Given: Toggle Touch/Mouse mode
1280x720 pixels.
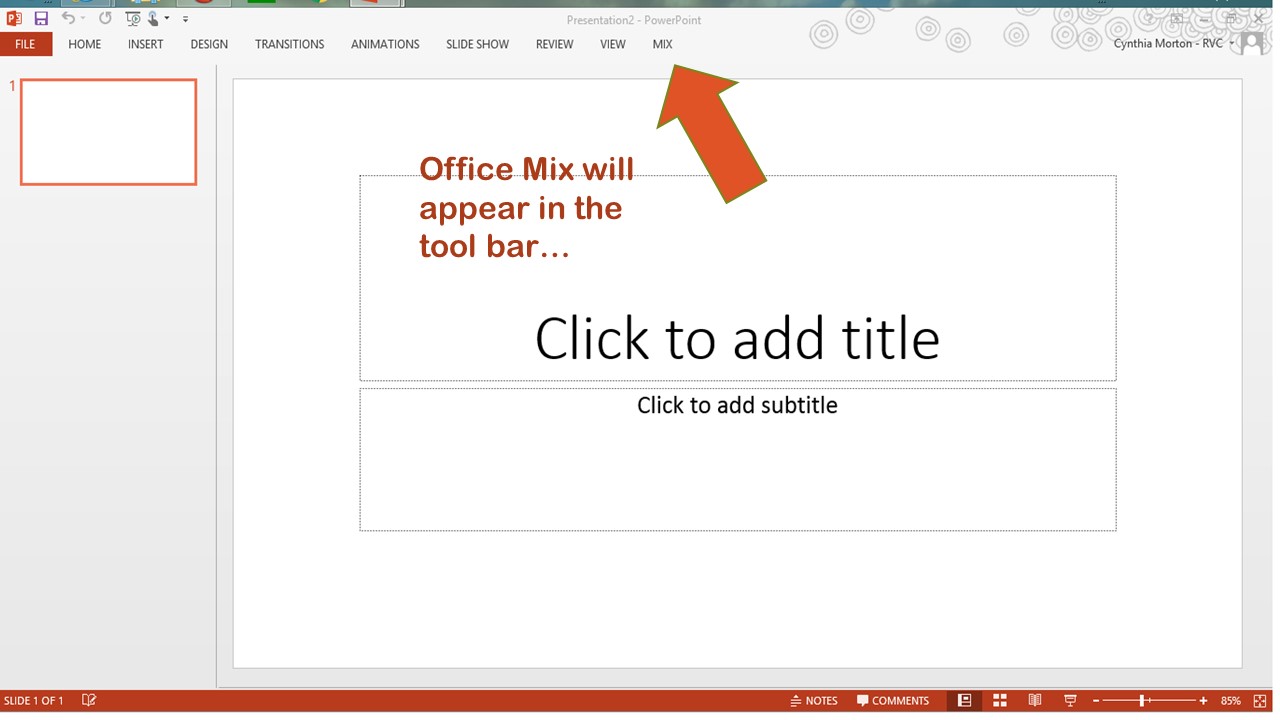Looking at the screenshot, I should click(152, 17).
